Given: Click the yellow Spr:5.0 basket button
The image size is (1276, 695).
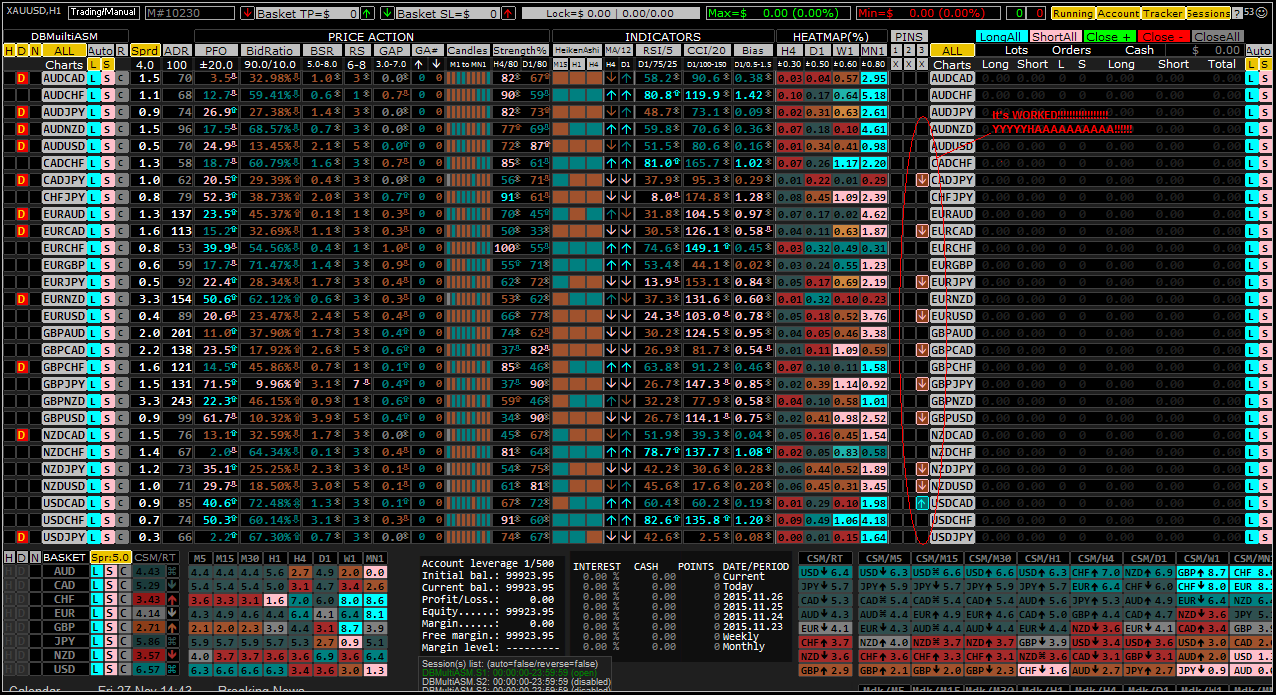Looking at the screenshot, I should pyautogui.click(x=110, y=557).
